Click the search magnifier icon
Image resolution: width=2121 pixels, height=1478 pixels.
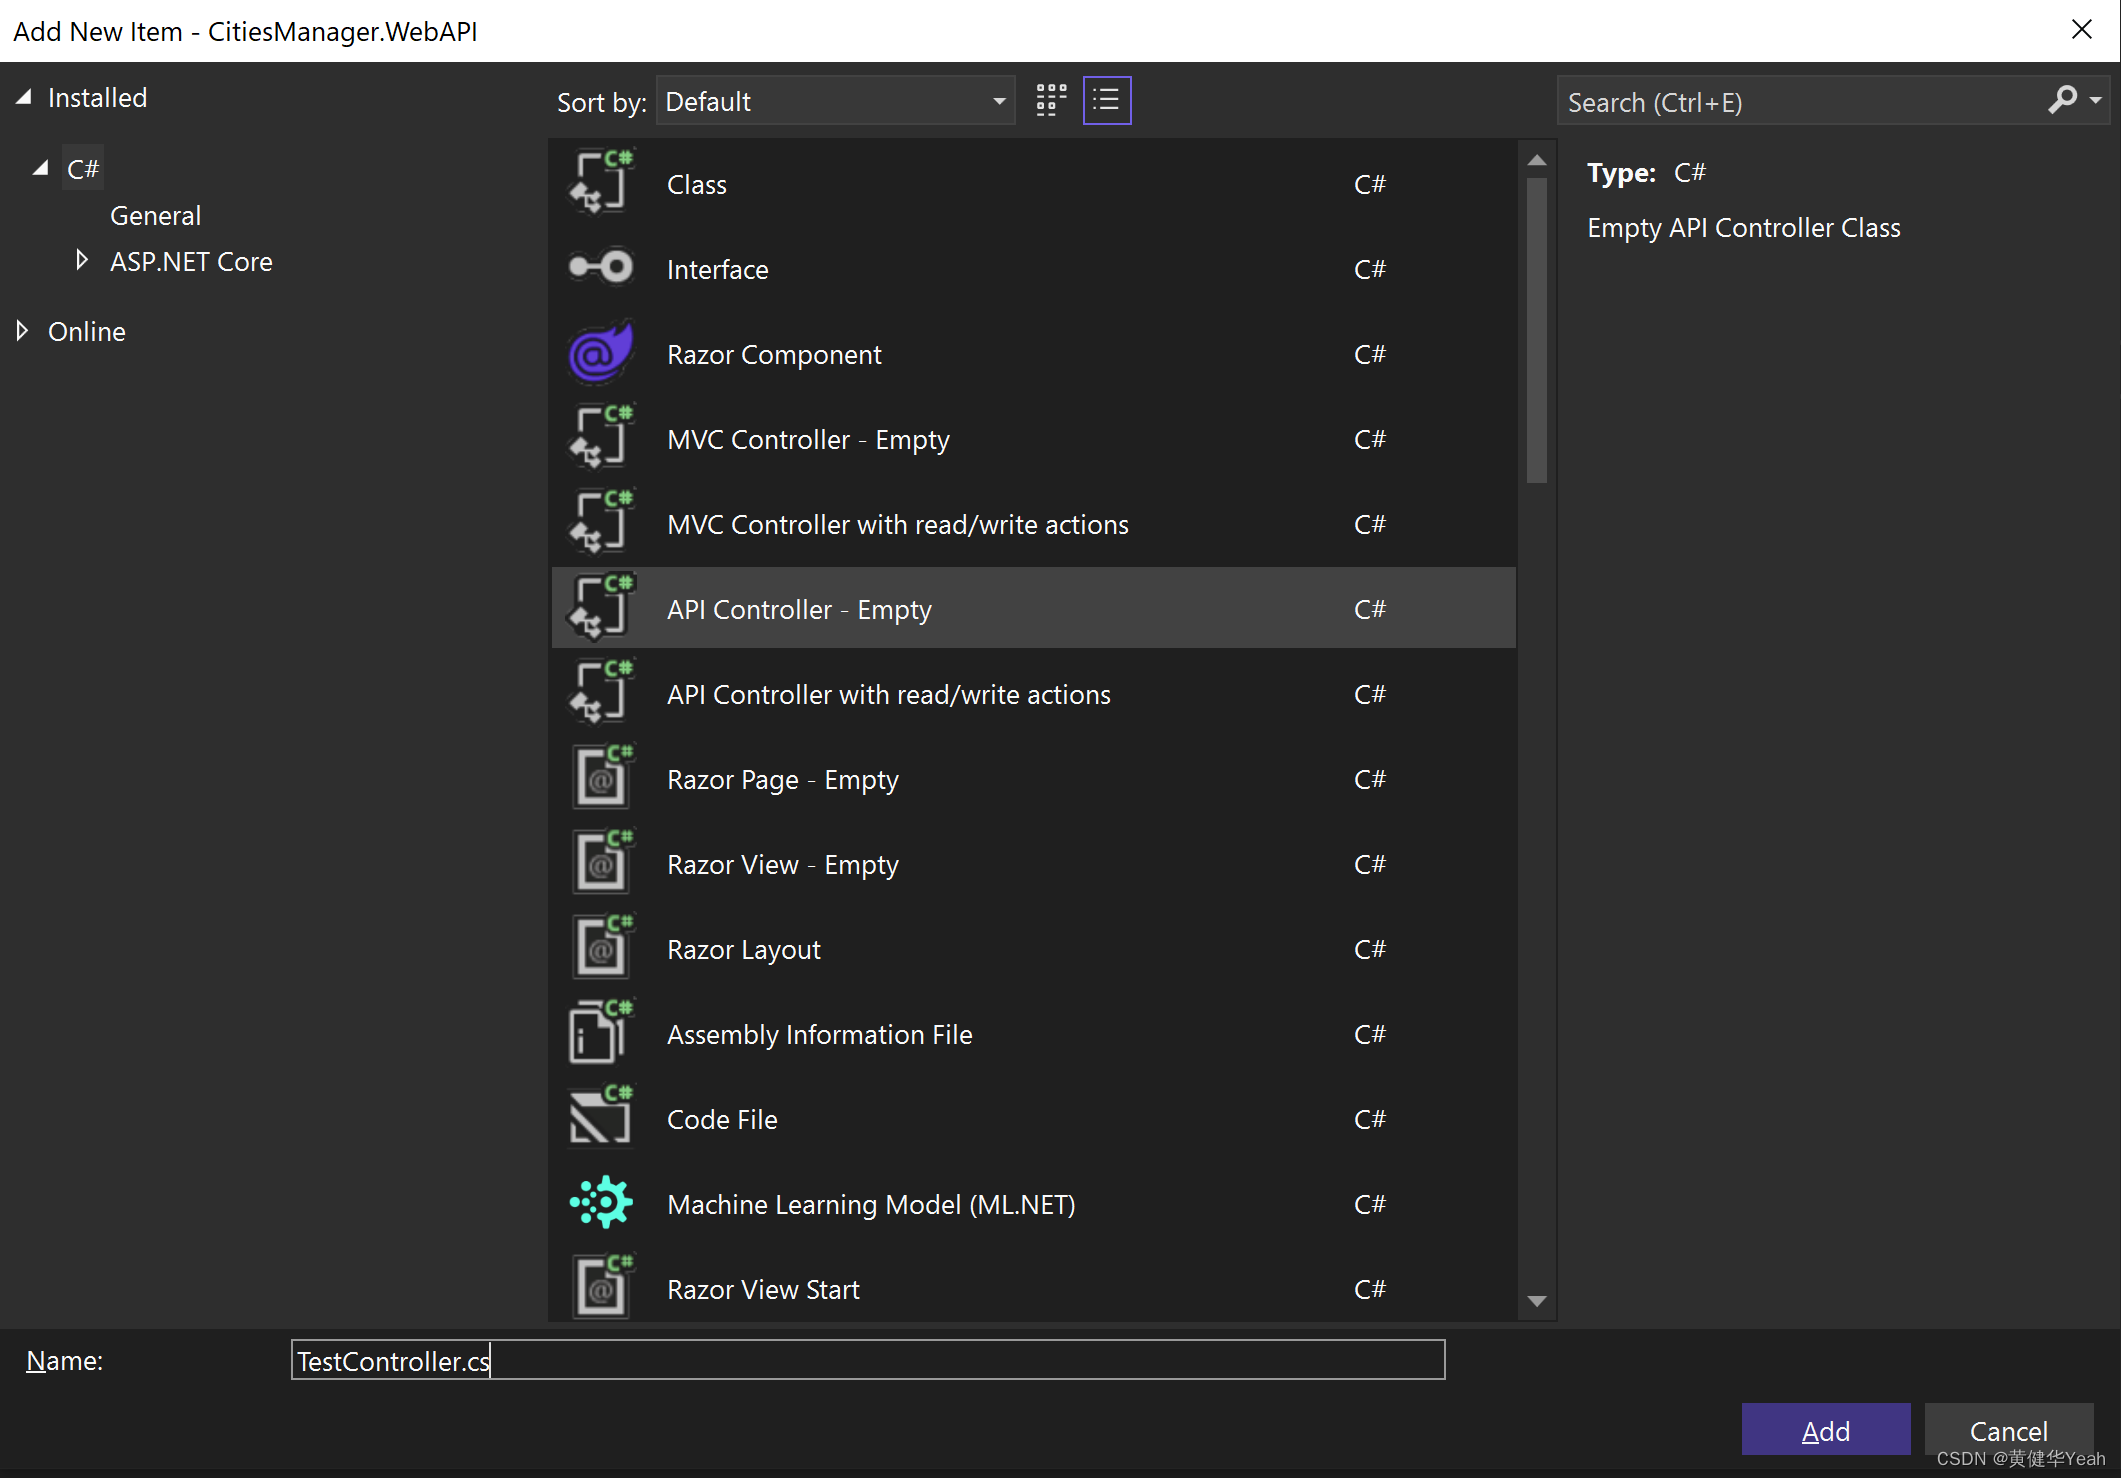(2062, 100)
